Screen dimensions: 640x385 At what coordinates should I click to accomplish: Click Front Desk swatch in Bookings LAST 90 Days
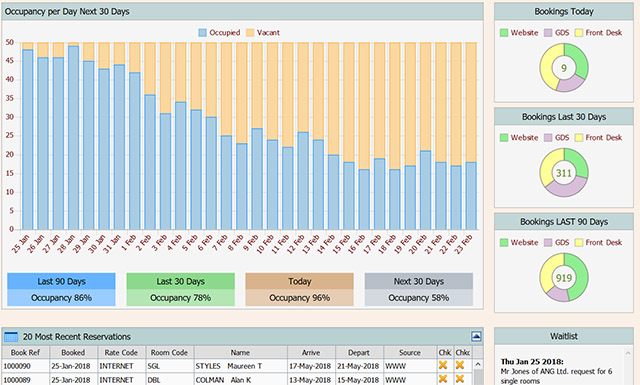tap(579, 243)
